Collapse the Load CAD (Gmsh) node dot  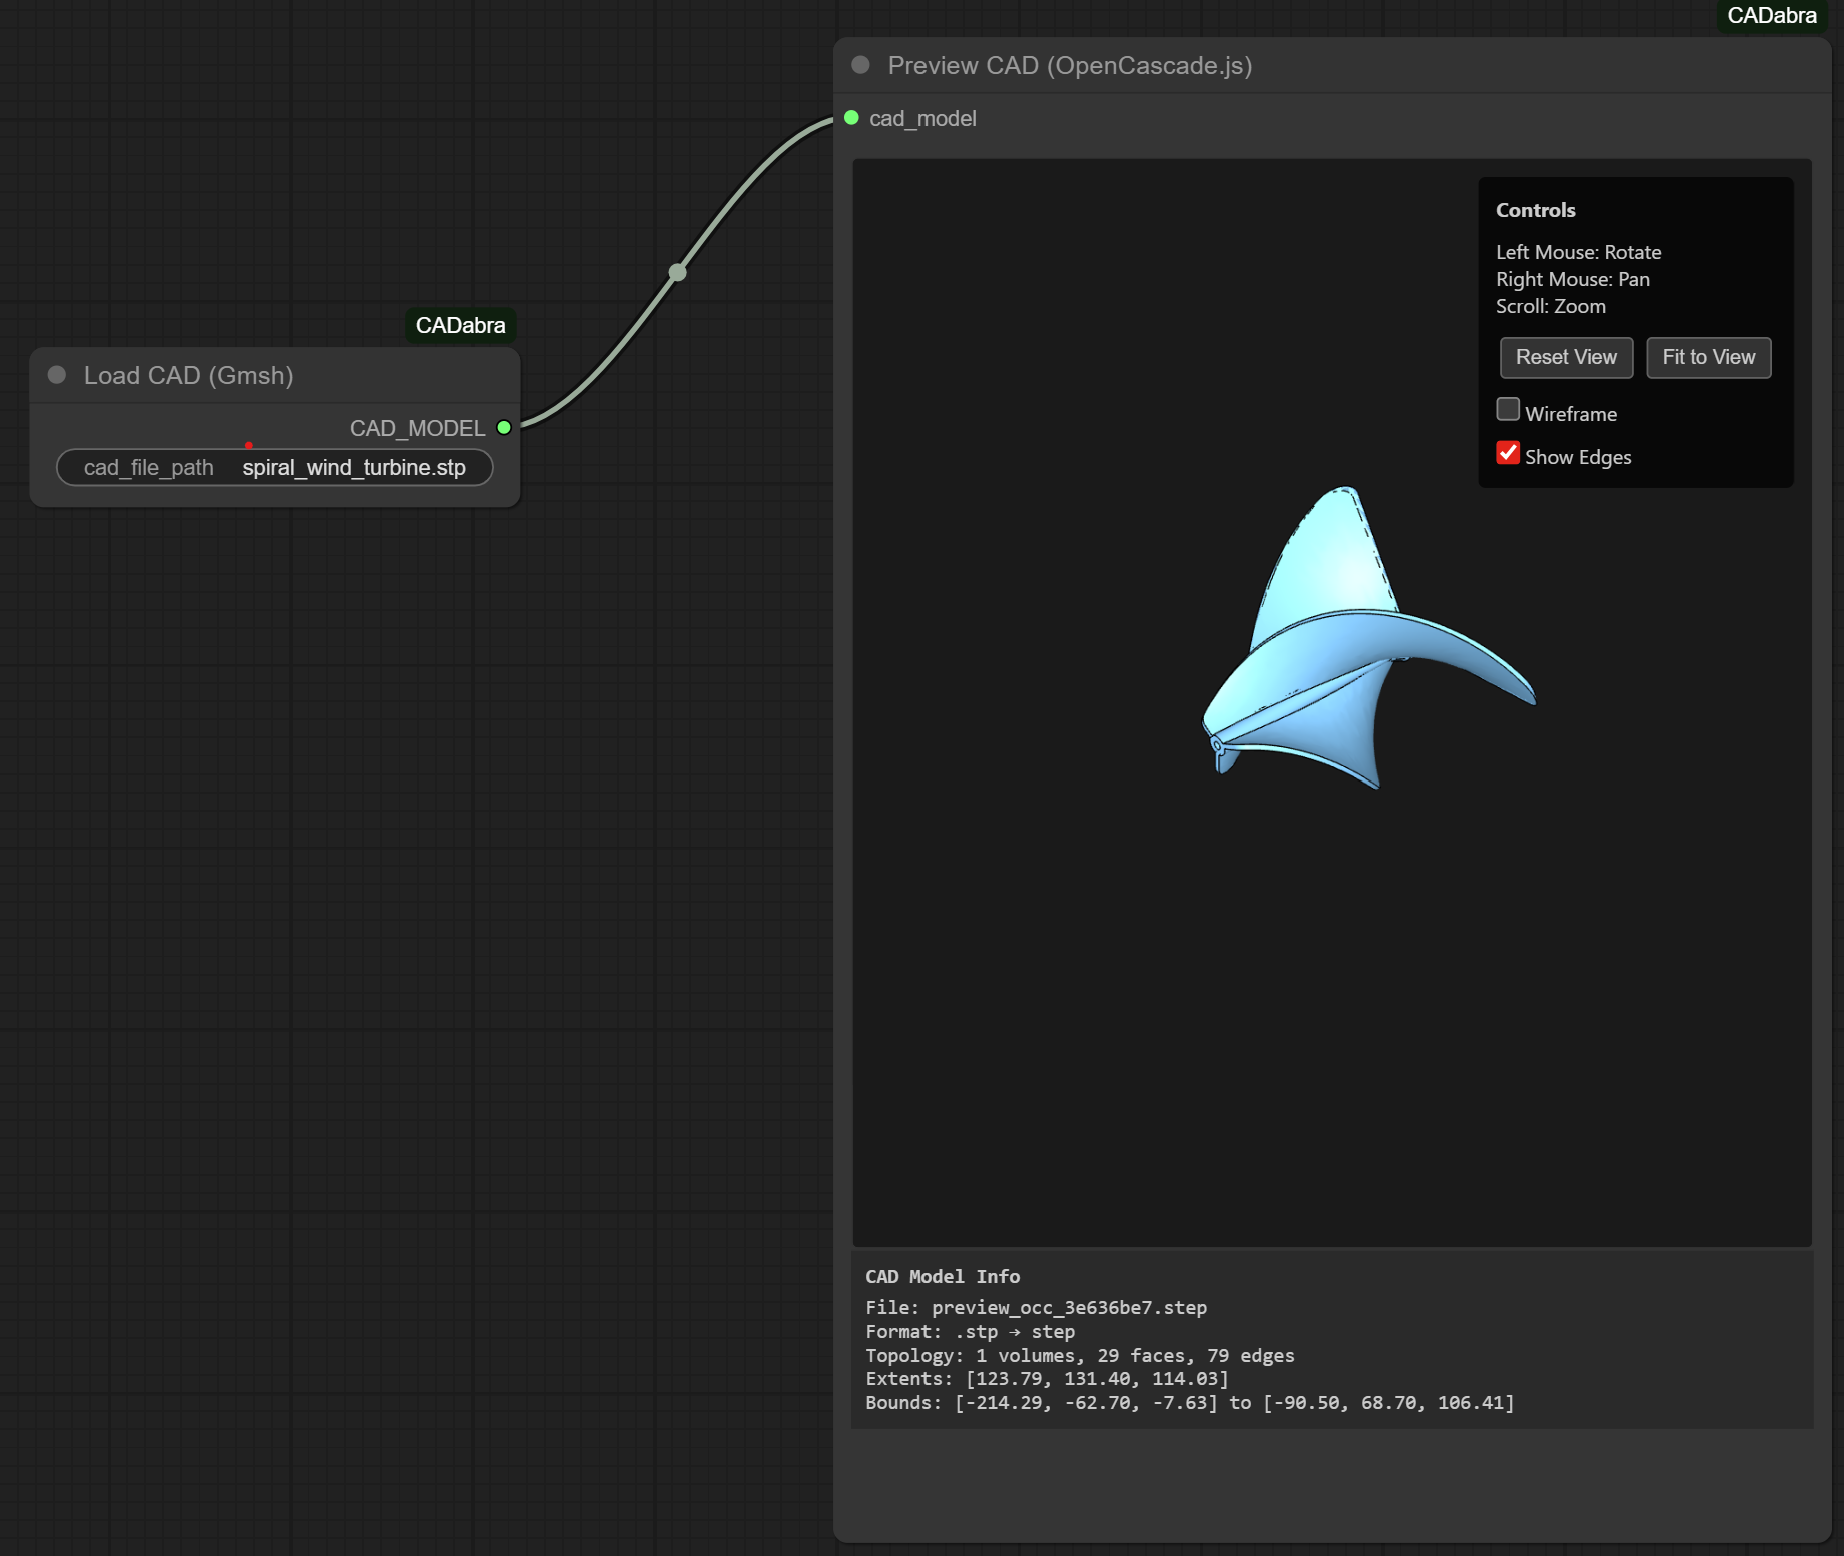click(57, 375)
